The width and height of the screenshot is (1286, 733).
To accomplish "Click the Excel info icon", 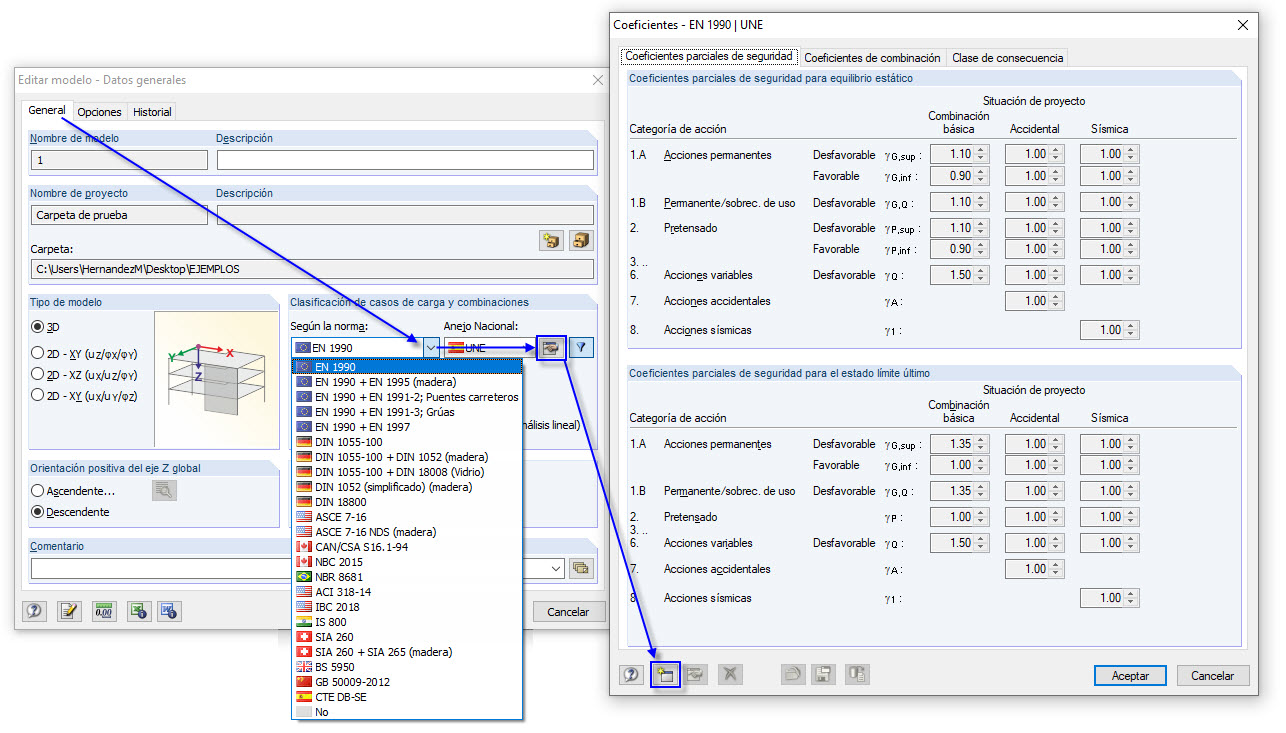I will click(x=139, y=611).
